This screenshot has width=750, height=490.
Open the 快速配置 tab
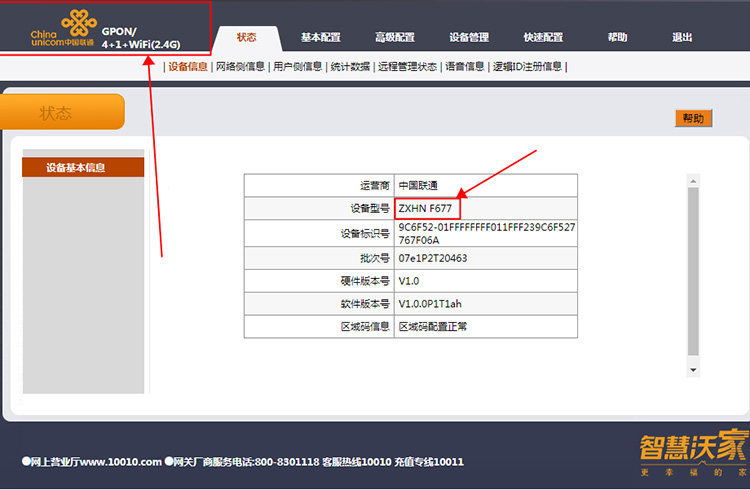[x=543, y=37]
